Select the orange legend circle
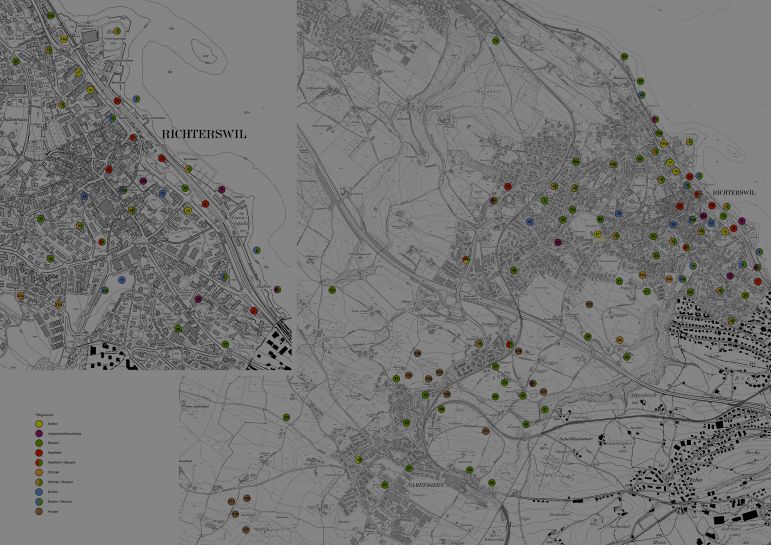The height and width of the screenshot is (545, 771). click(x=37, y=472)
